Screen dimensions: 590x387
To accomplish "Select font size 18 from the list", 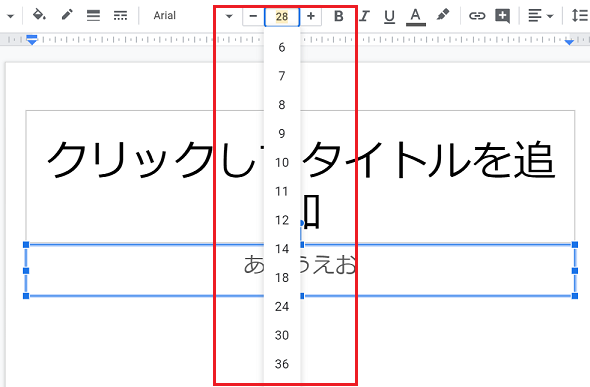I will pyautogui.click(x=282, y=278).
